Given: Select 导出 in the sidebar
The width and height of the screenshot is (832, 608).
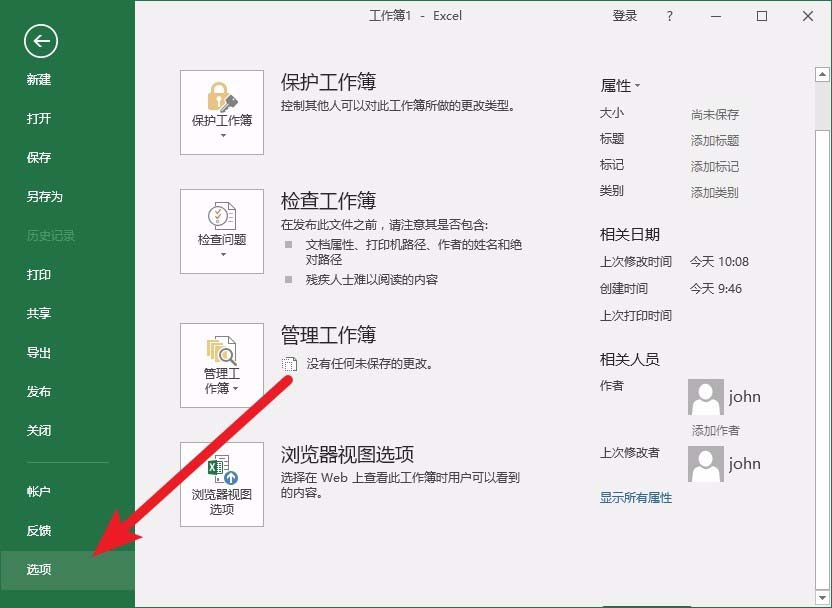Looking at the screenshot, I should coord(39,353).
